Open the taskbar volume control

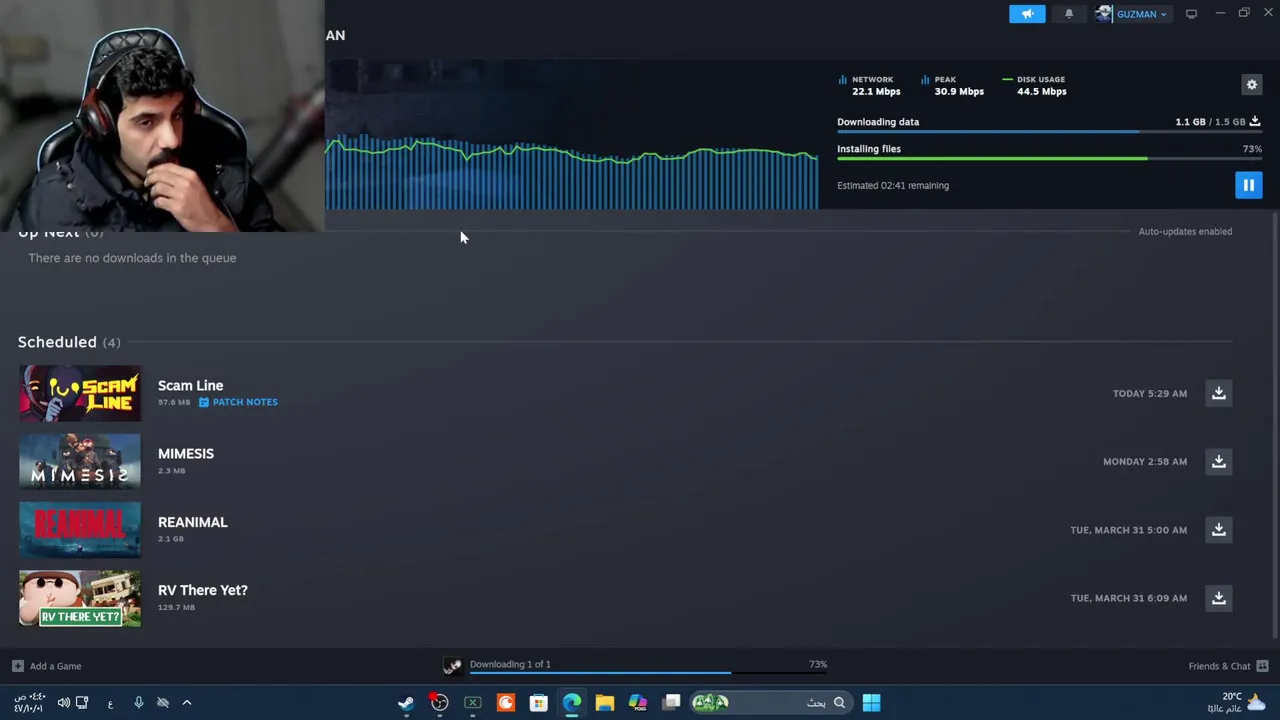click(x=64, y=702)
